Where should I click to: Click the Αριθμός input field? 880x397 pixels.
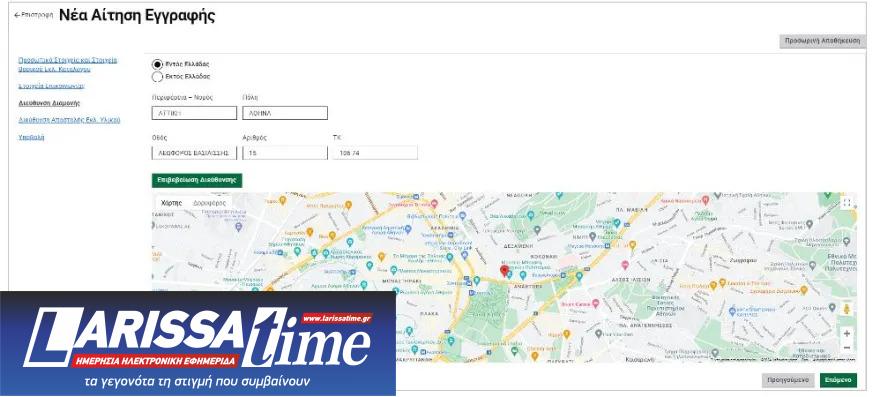[285, 153]
